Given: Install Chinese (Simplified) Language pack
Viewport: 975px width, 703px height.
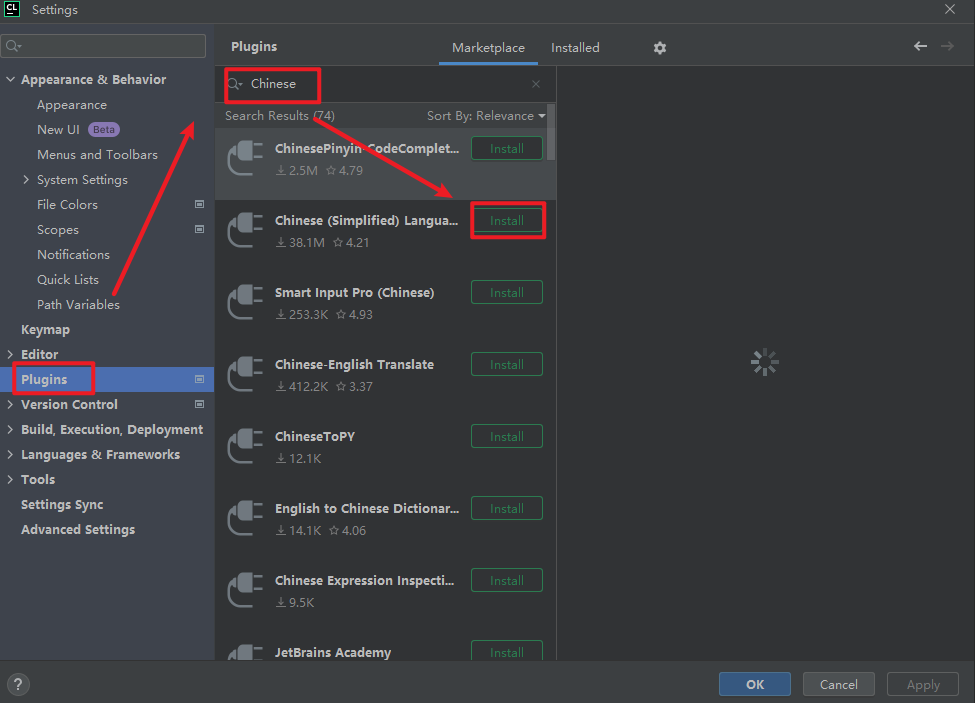Looking at the screenshot, I should tap(507, 221).
